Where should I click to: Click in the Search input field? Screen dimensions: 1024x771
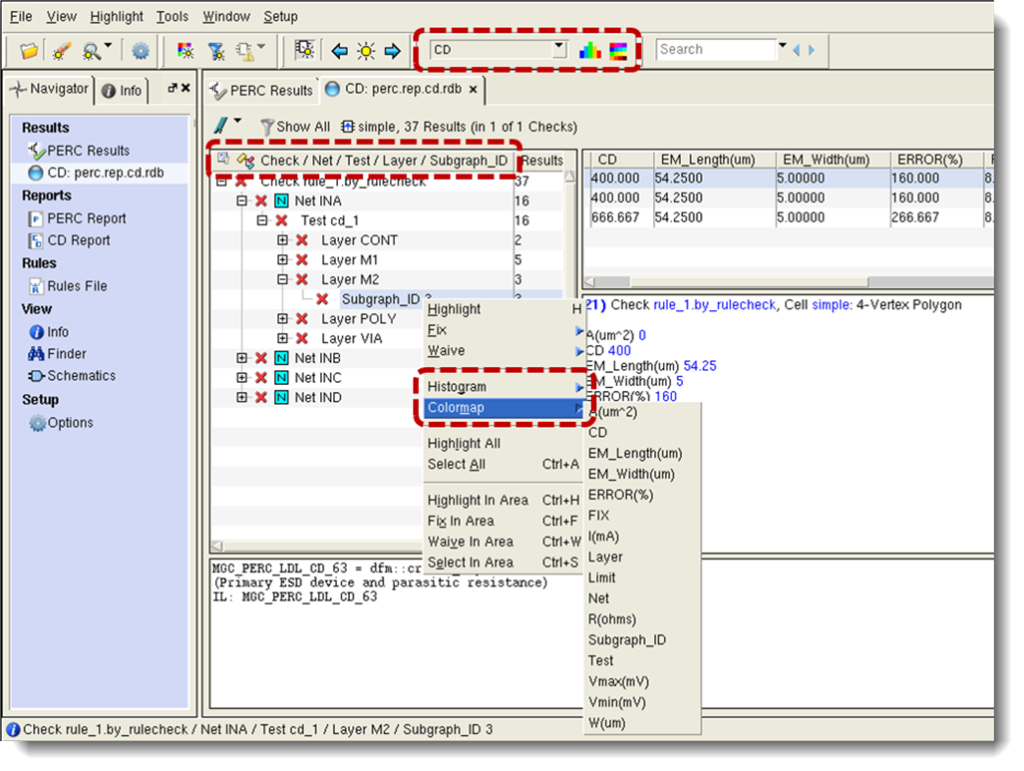click(x=716, y=50)
